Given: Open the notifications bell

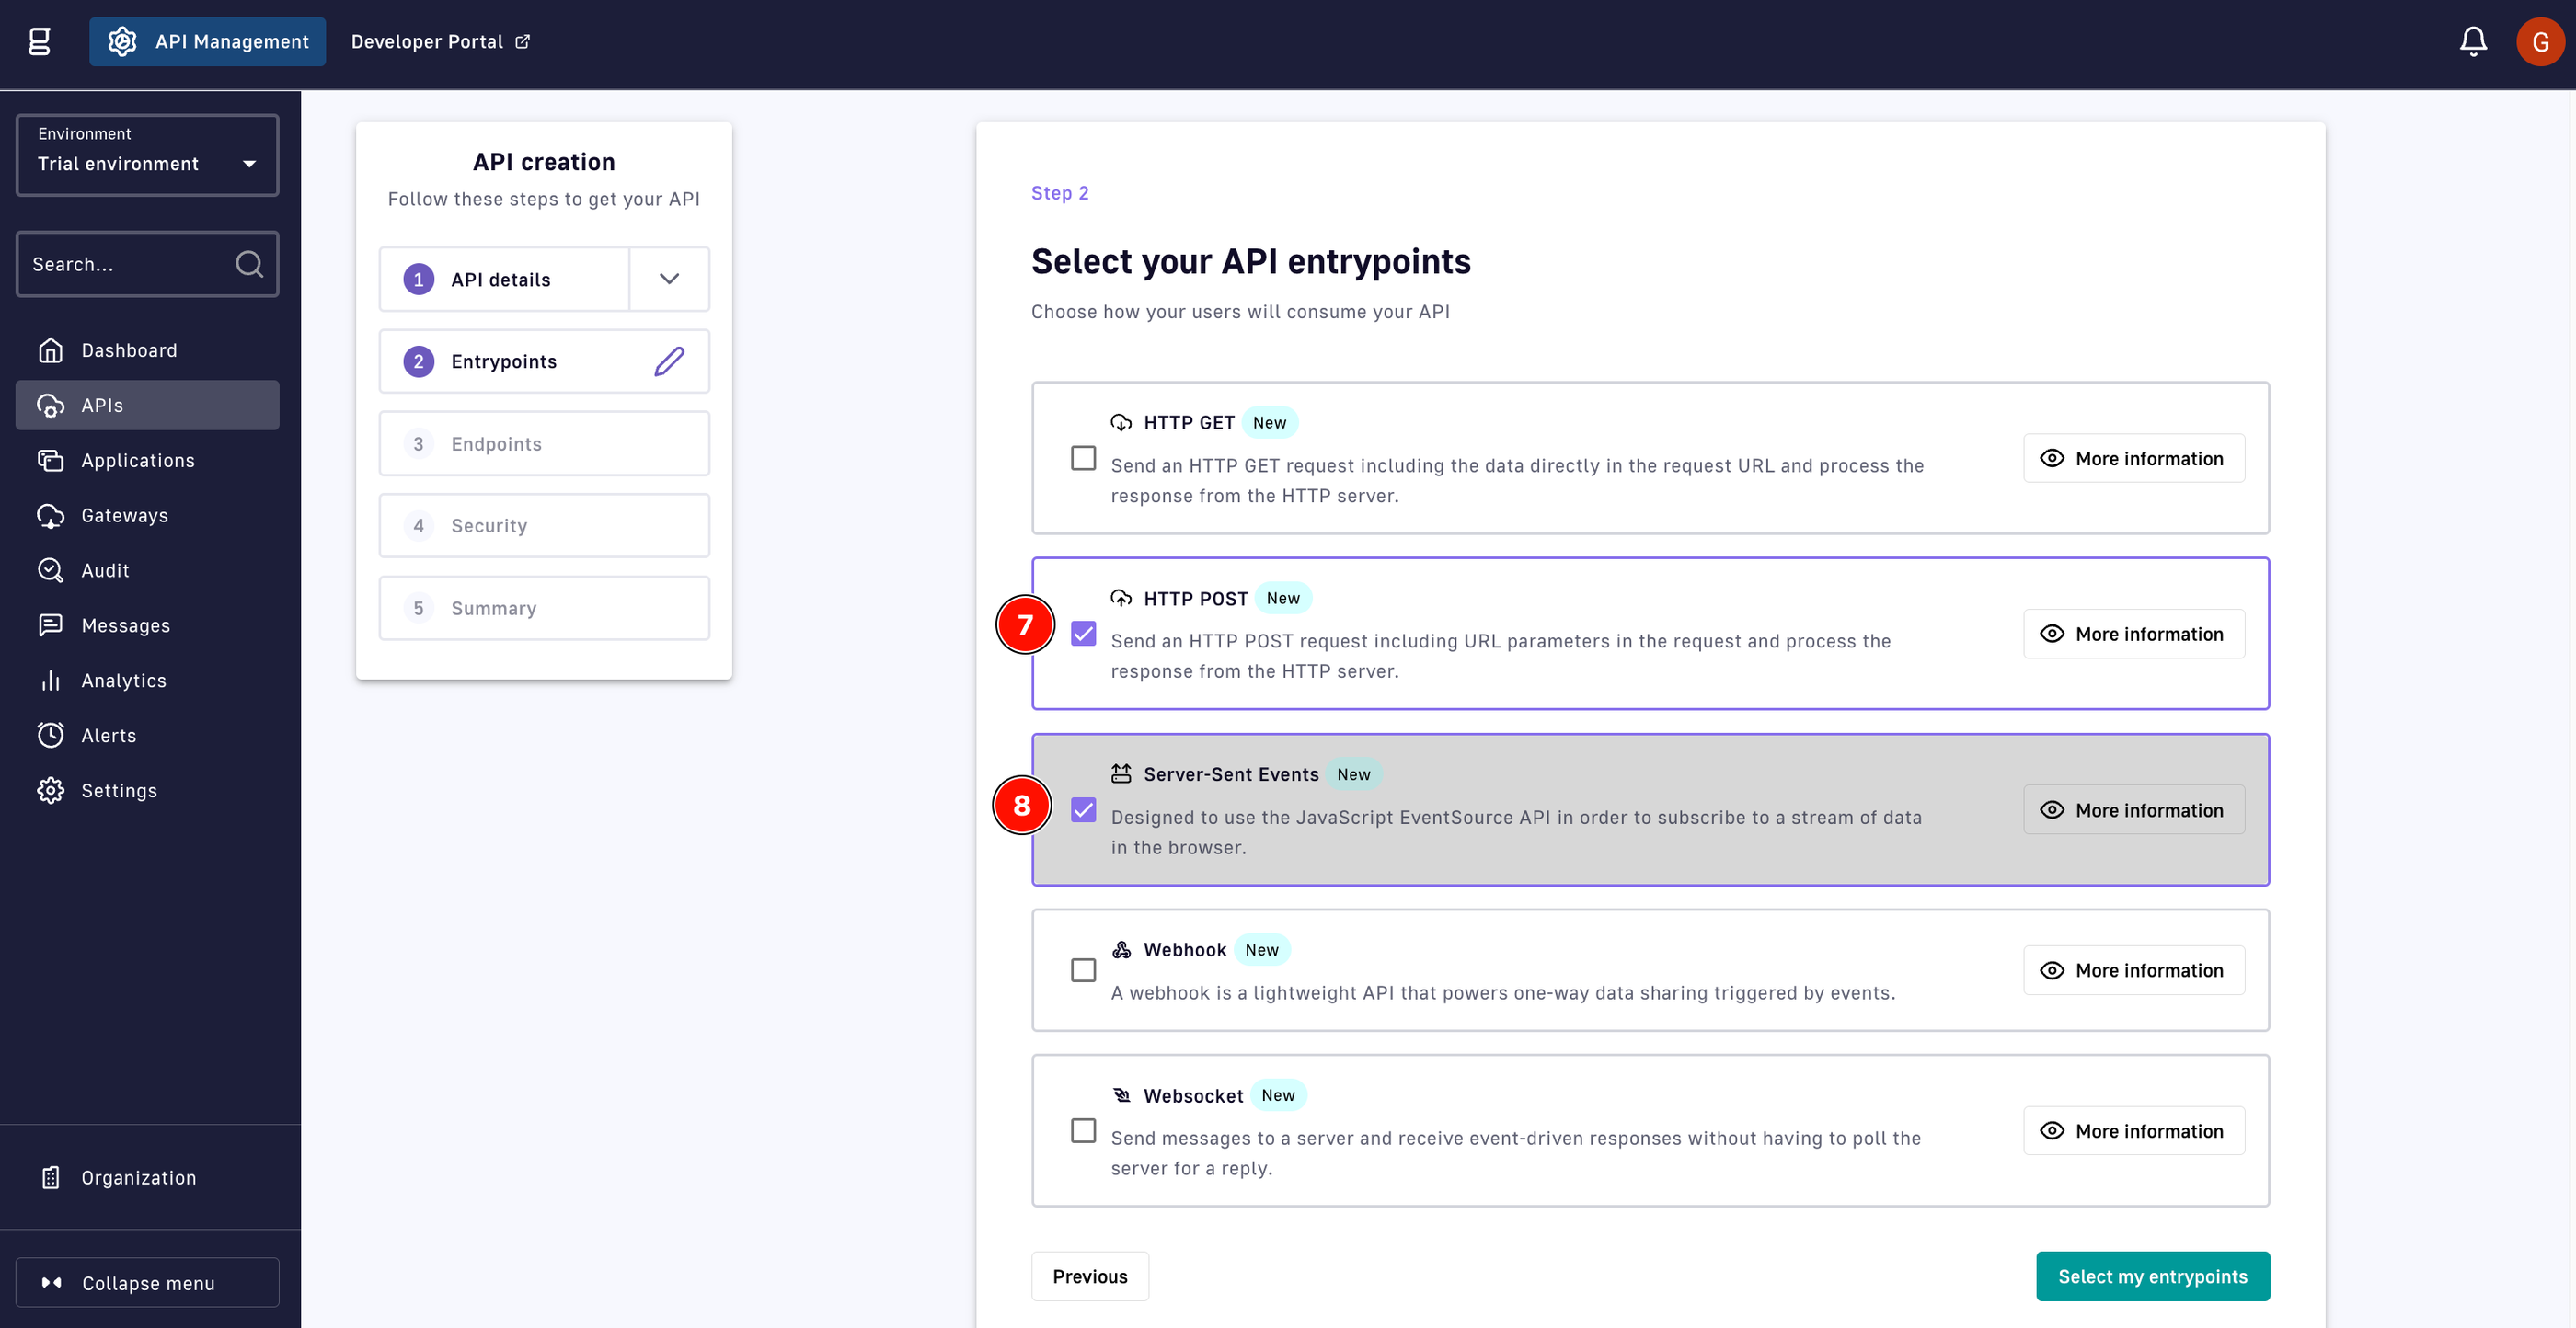Looking at the screenshot, I should tap(2473, 41).
